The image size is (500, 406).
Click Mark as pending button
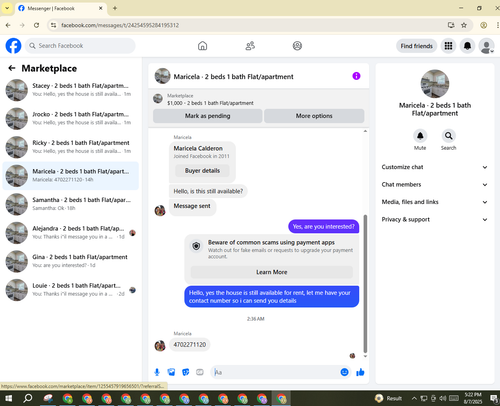[x=207, y=116]
